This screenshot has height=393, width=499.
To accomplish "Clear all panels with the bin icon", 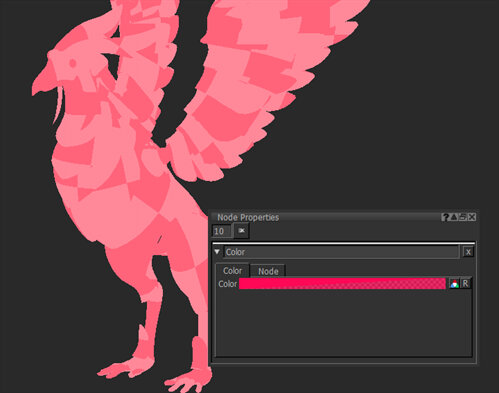I will coord(241,231).
